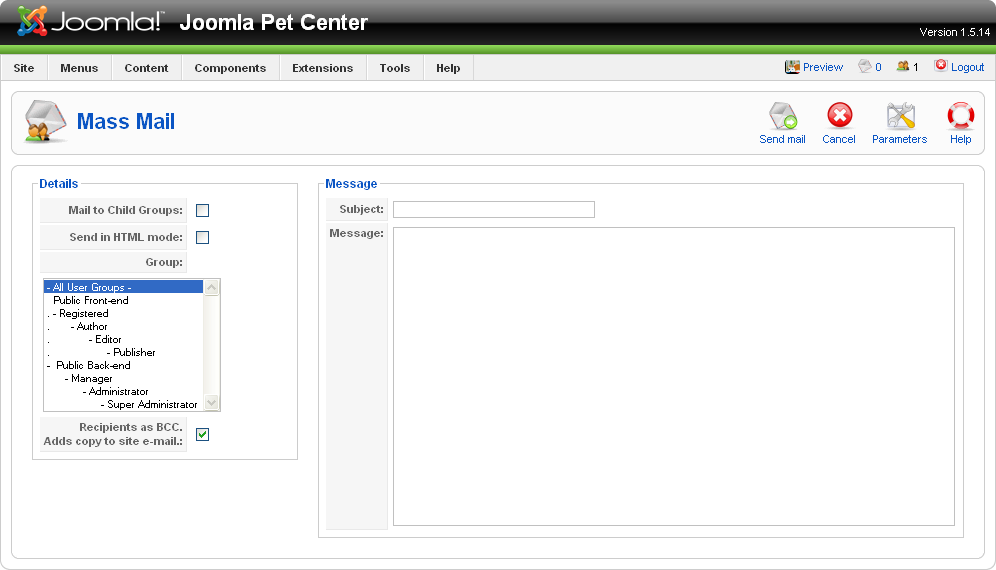Click the Logout link text
The height and width of the screenshot is (570, 996).
(967, 67)
